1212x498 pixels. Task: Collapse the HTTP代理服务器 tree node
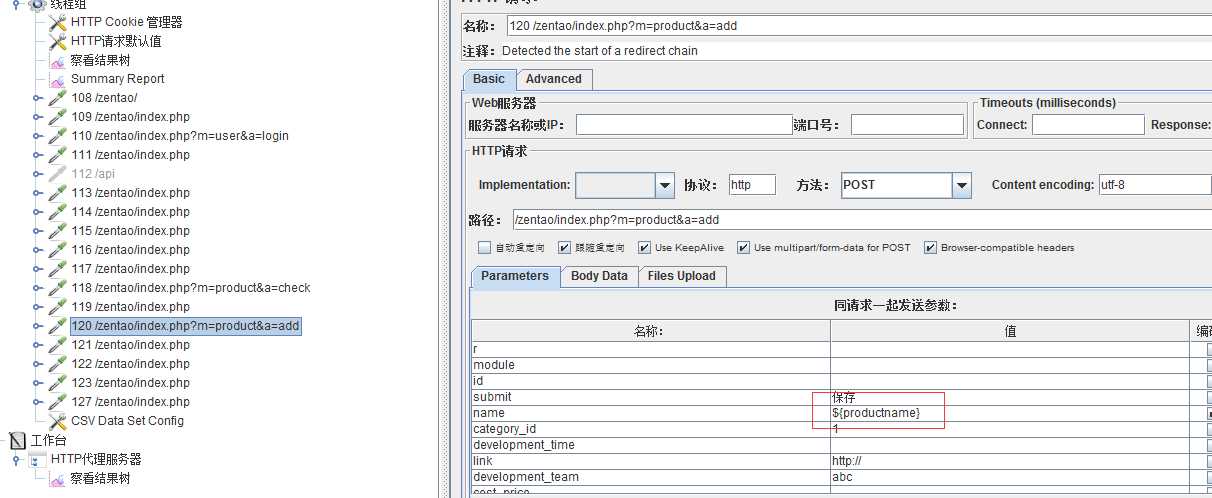click(x=17, y=459)
